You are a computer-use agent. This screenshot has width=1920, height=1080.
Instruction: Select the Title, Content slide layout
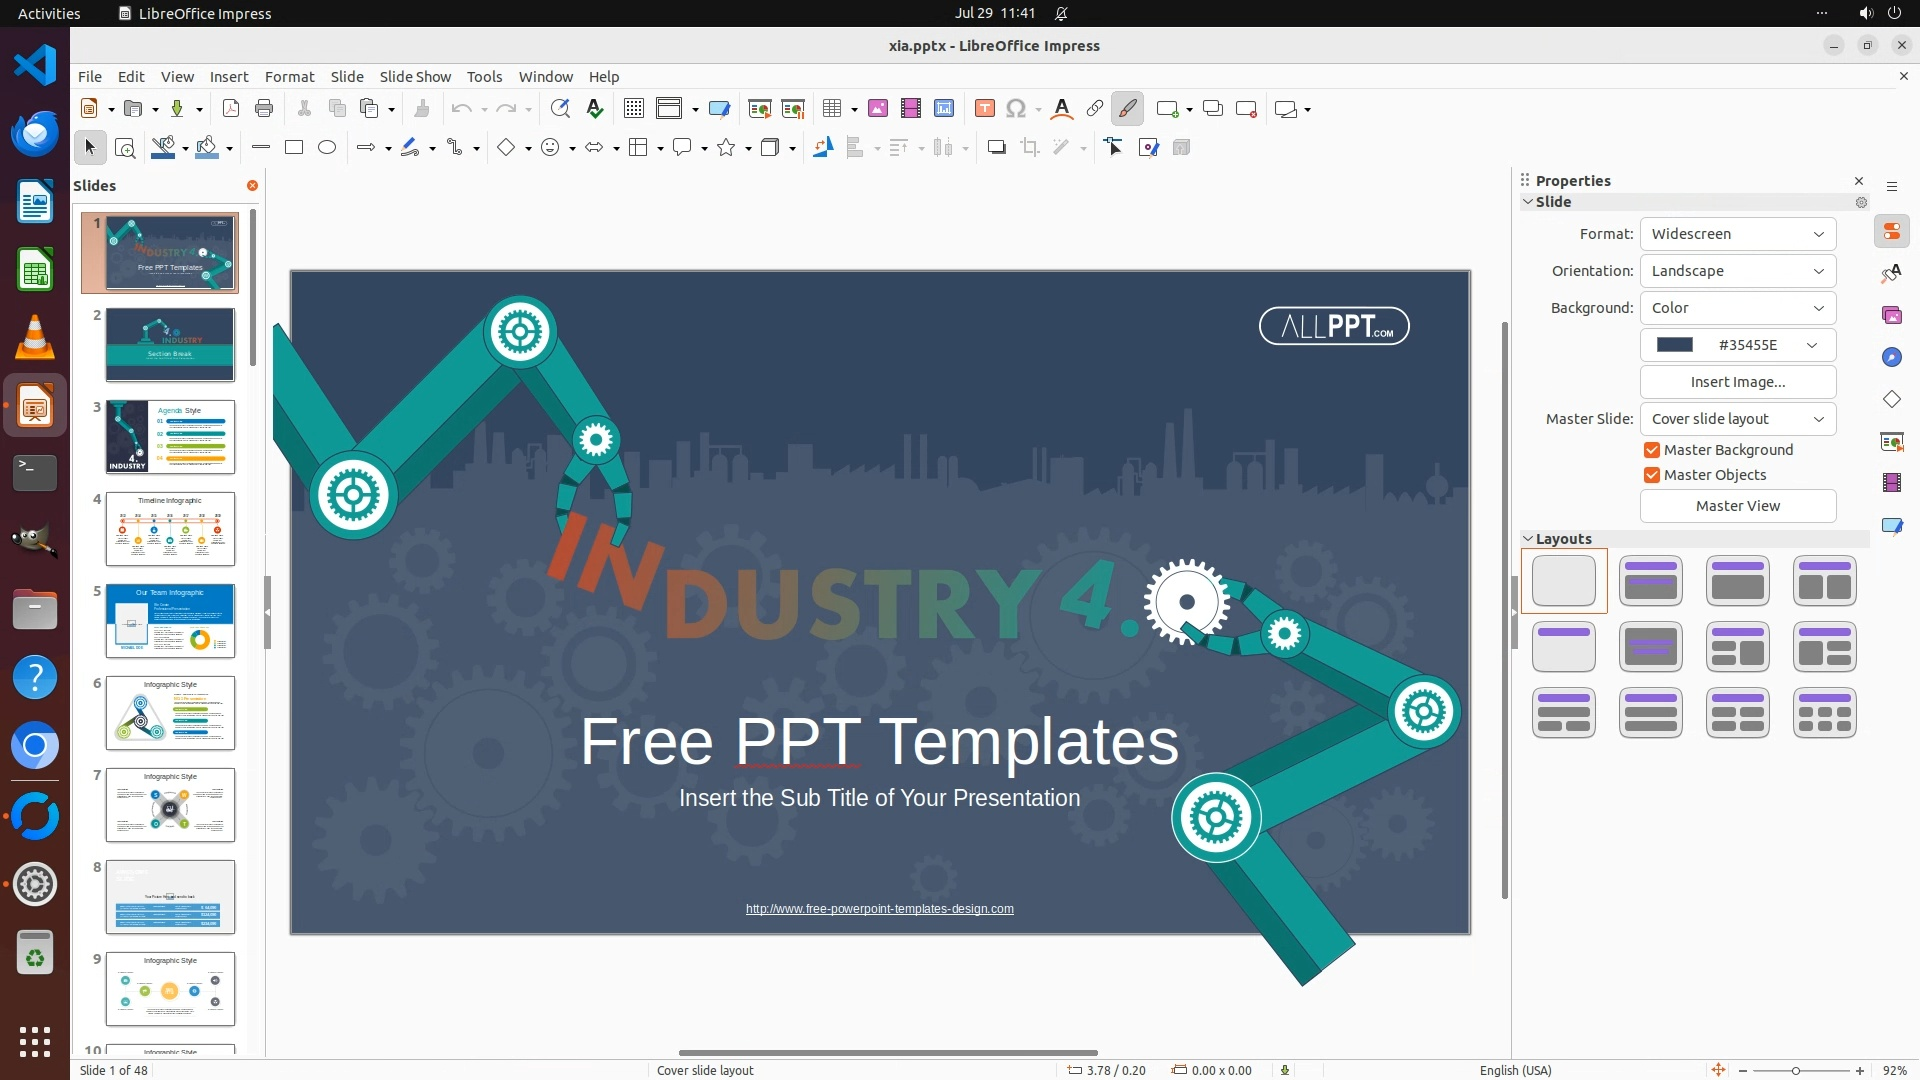1738,581
